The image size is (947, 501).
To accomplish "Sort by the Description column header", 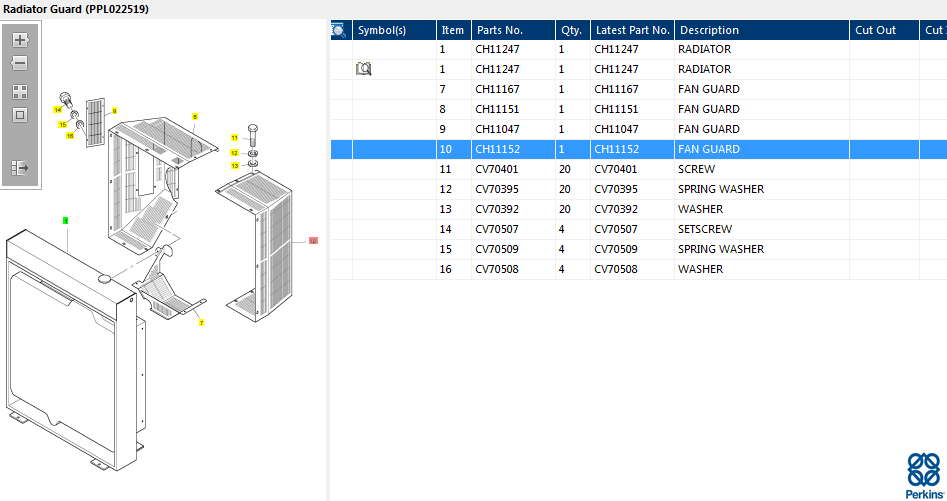I will coord(760,30).
